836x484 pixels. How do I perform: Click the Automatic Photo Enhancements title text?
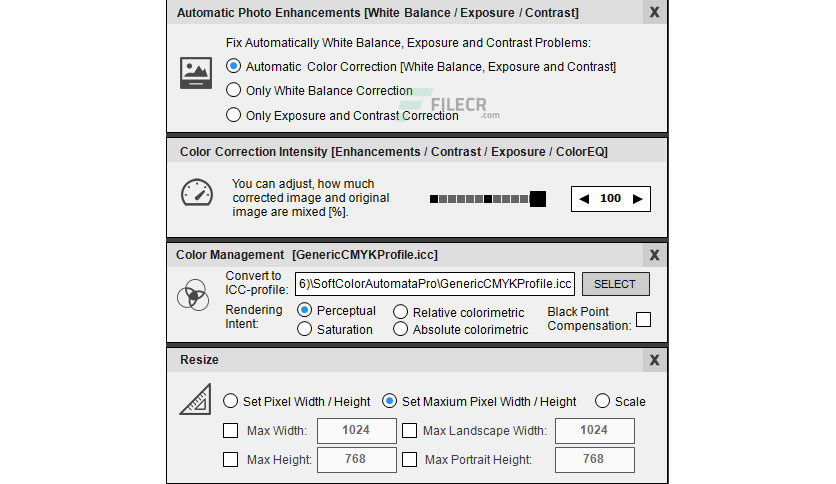[377, 13]
